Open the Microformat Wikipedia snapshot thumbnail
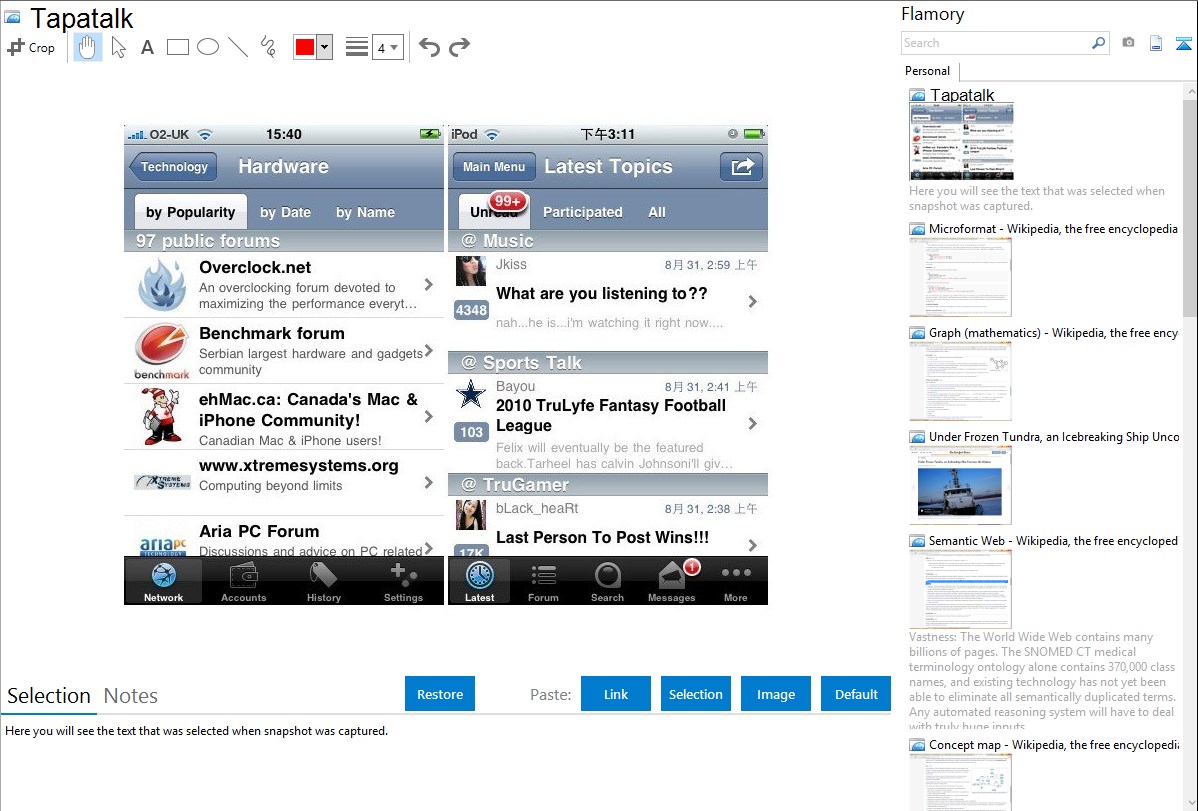The width and height of the screenshot is (1198, 811). click(960, 277)
